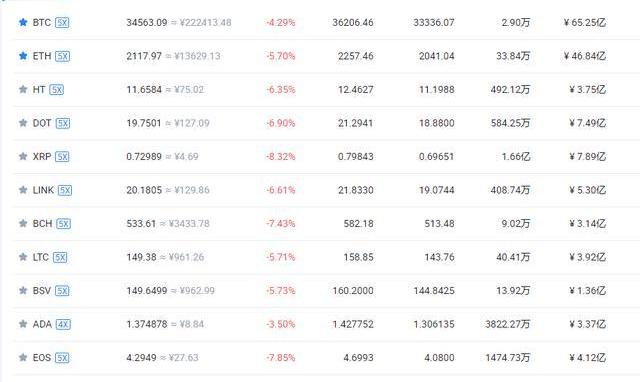The image size is (640, 382).
Task: Add ADA to favorites star
Action: 23,324
